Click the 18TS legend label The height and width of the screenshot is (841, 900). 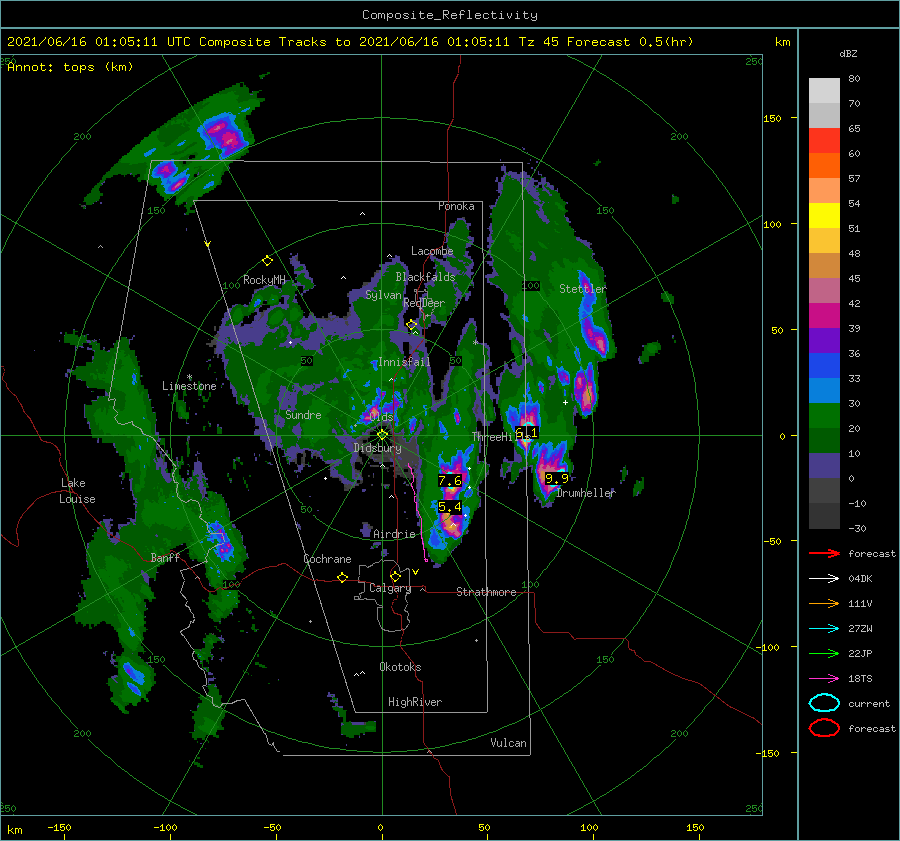coord(860,679)
